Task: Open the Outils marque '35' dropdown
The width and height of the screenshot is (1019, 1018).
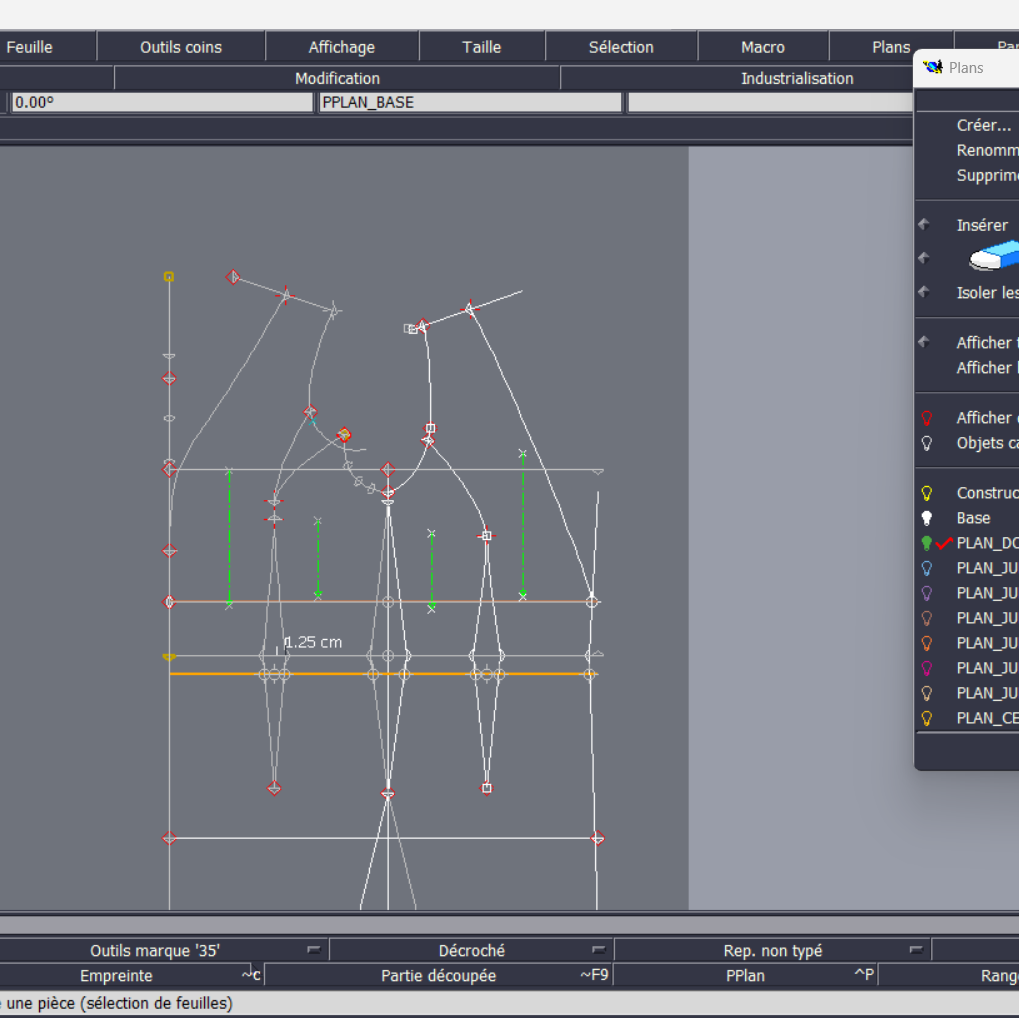Action: click(x=314, y=950)
